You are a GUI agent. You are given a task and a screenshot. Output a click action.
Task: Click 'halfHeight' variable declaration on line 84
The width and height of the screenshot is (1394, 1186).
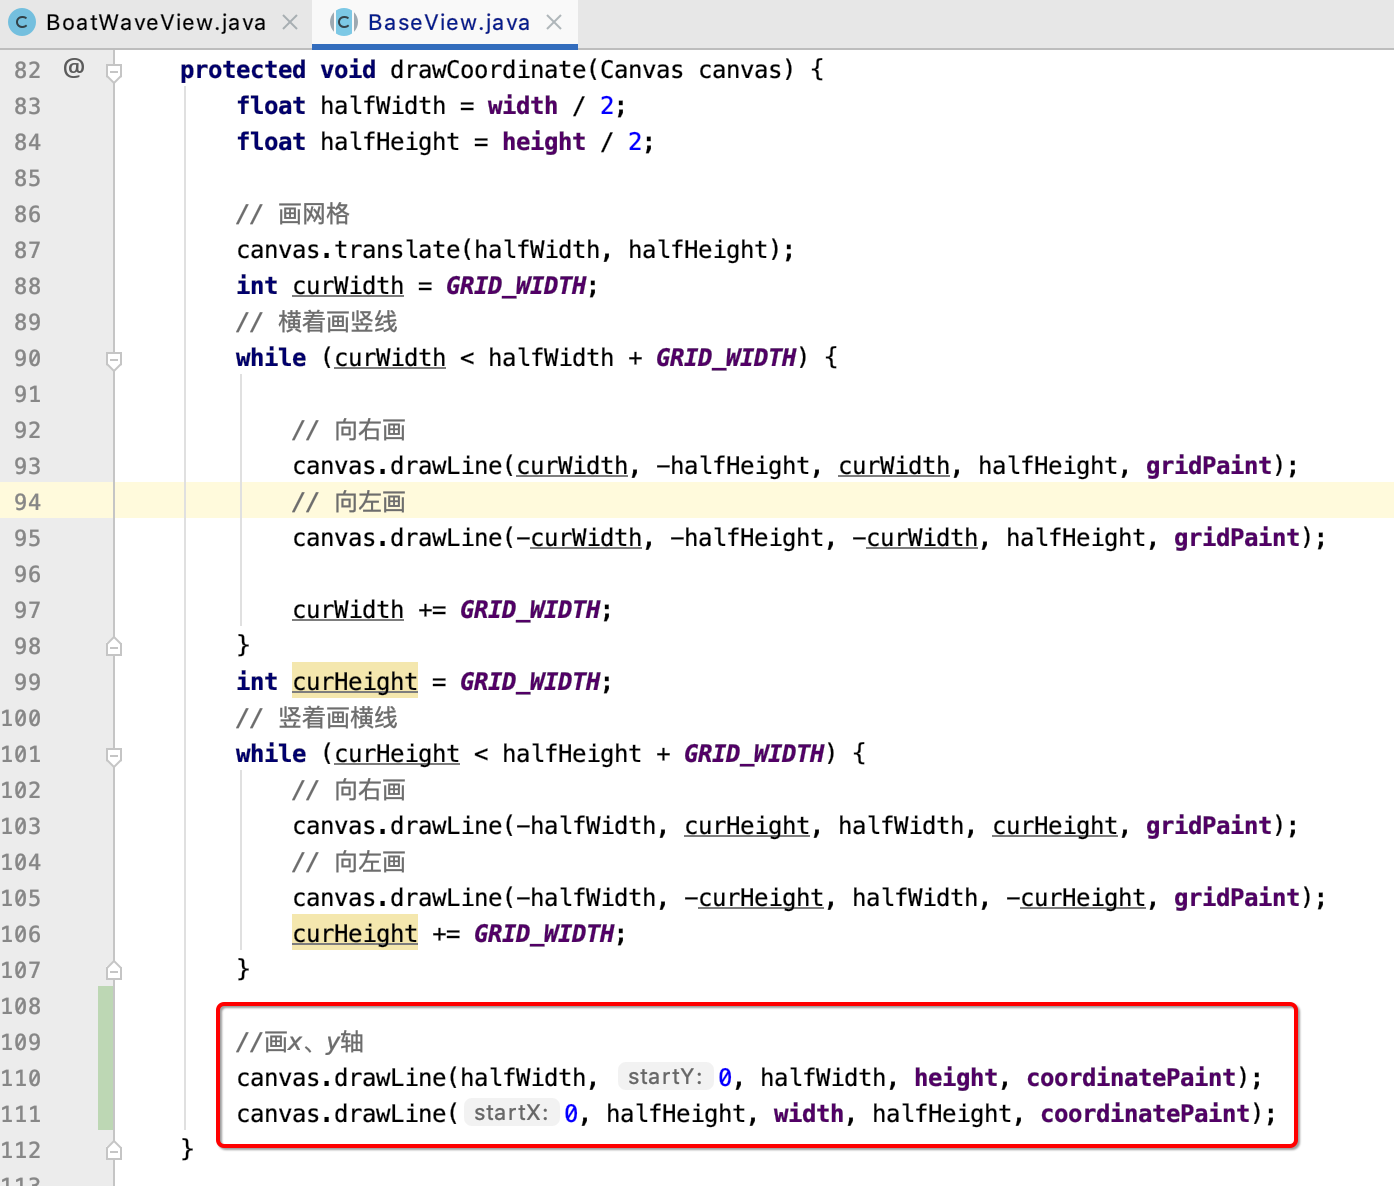[389, 142]
